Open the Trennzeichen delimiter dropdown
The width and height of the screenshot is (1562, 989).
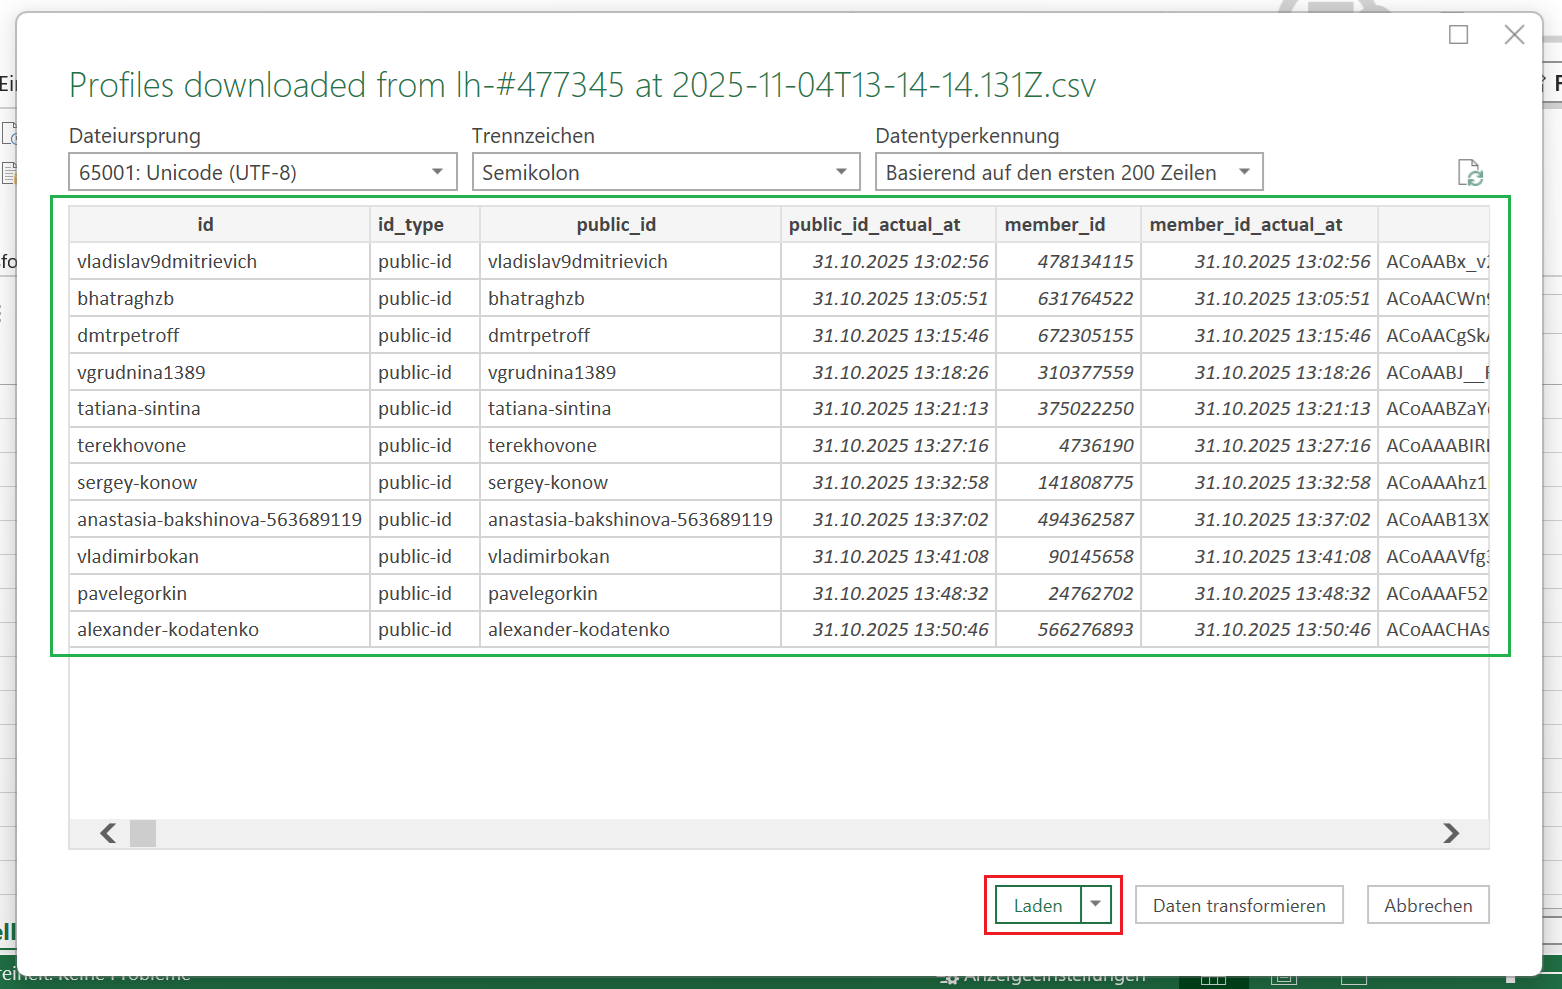(x=665, y=172)
